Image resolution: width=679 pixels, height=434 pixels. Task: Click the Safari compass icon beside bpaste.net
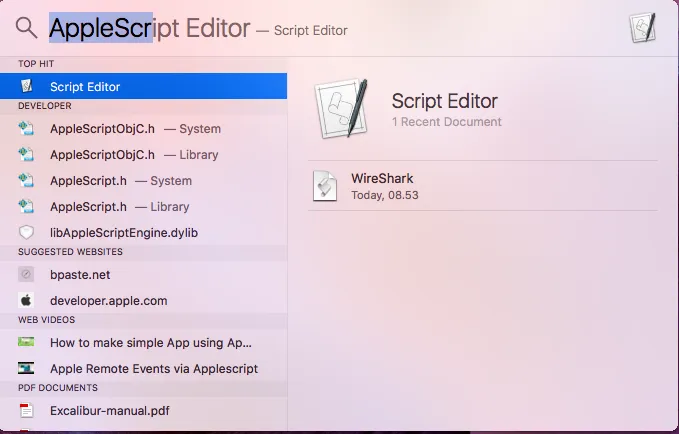click(x=26, y=274)
